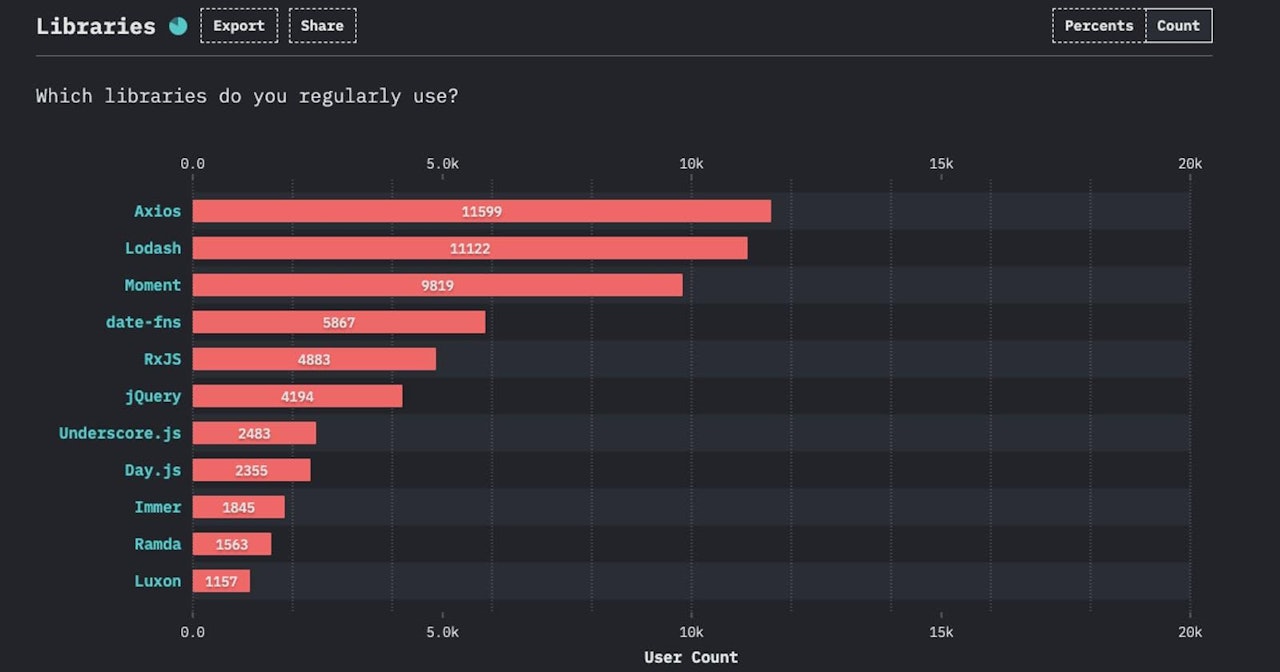The height and width of the screenshot is (672, 1280).
Task: Select the Luxon bar showing 1157
Action: click(221, 581)
